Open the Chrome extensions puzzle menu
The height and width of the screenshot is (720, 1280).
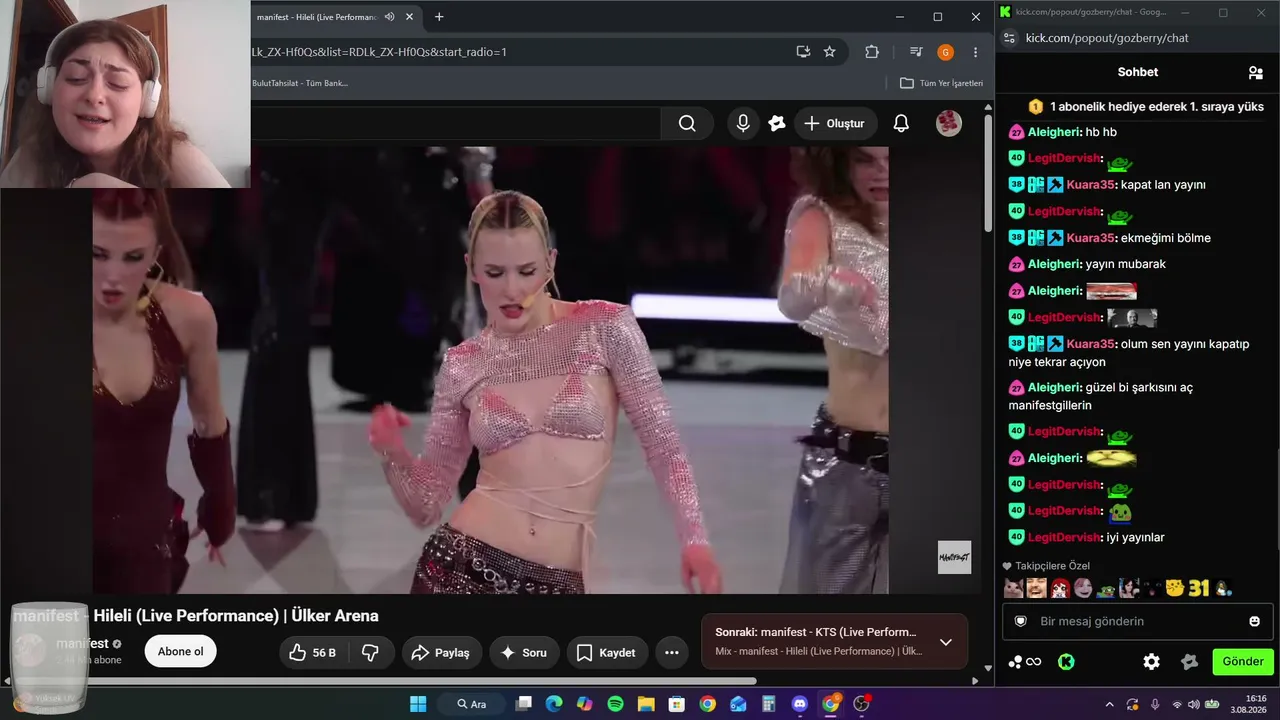(872, 52)
